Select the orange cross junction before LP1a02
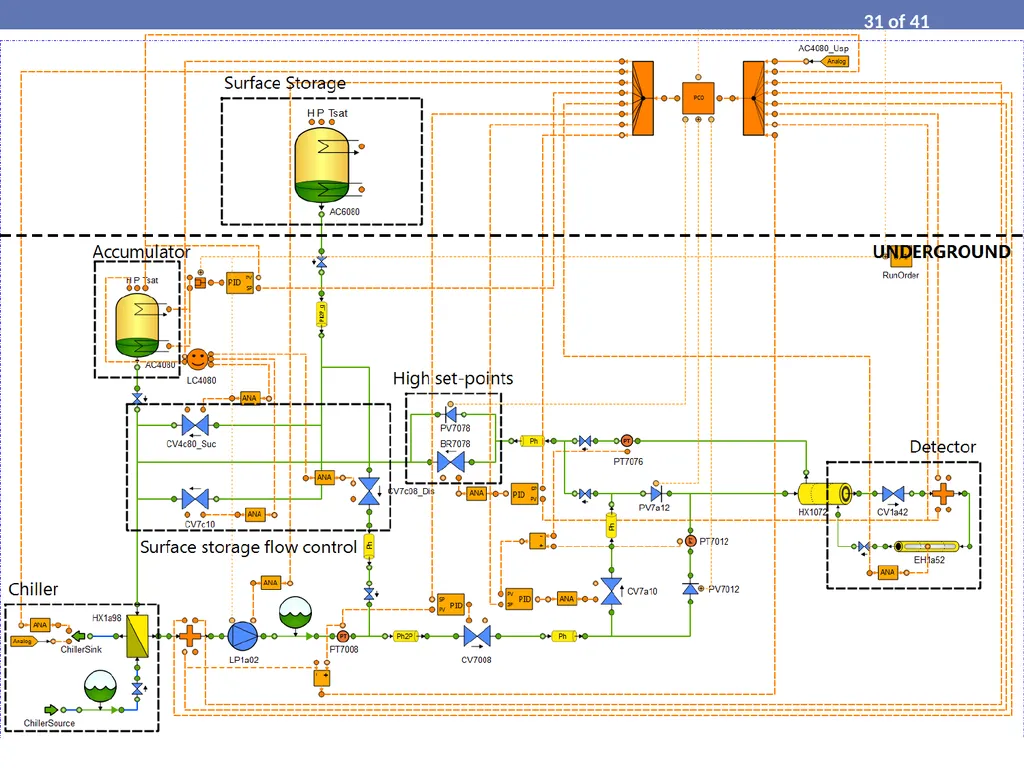 pyautogui.click(x=190, y=635)
